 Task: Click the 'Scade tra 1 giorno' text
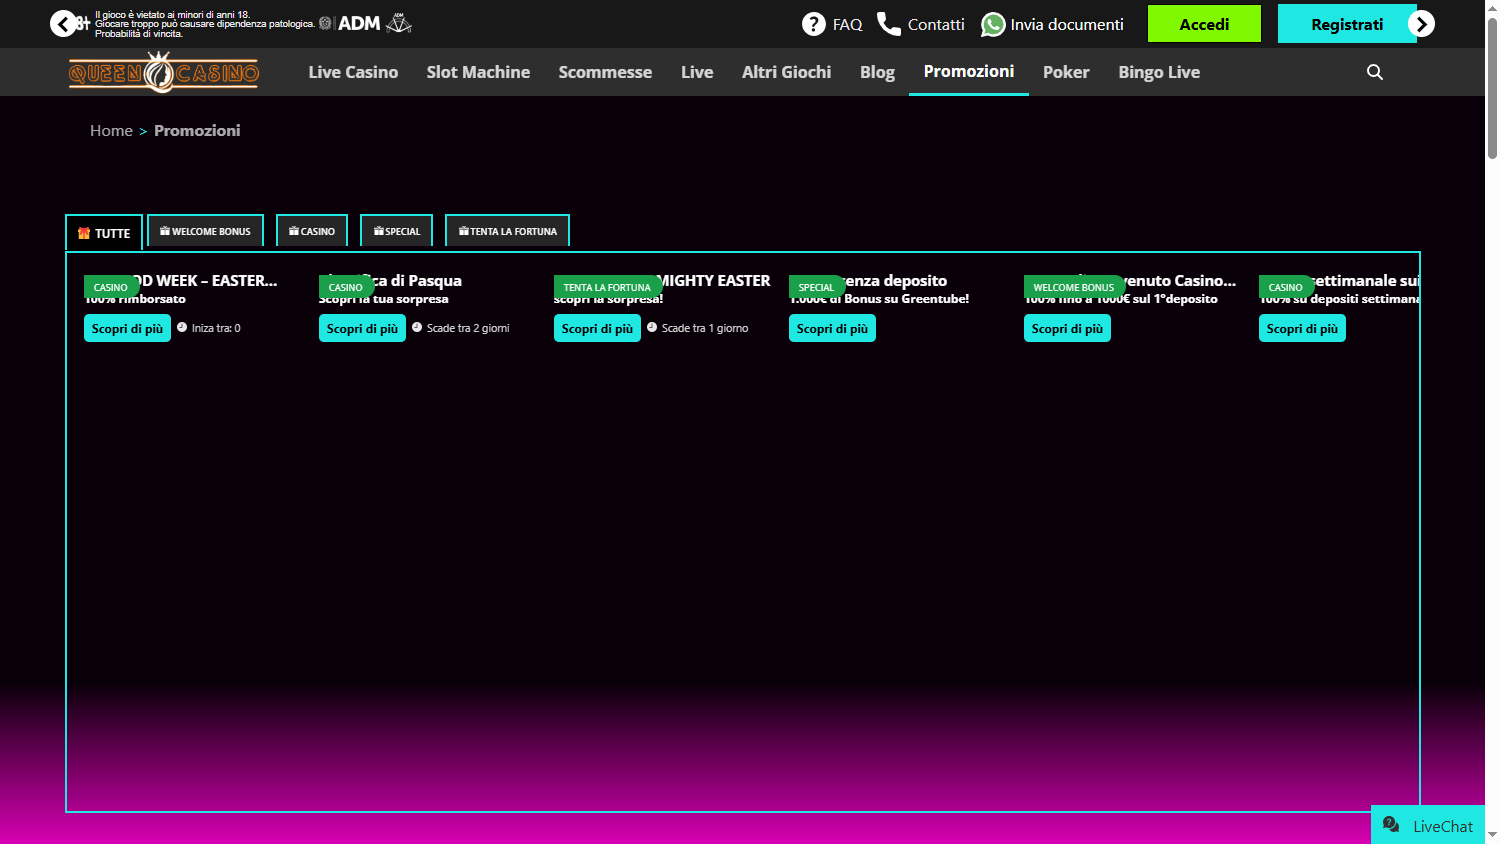705,328
